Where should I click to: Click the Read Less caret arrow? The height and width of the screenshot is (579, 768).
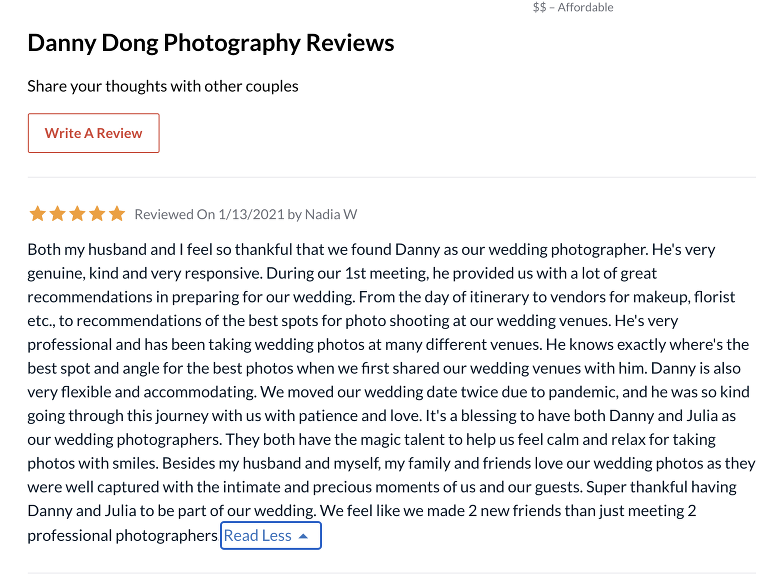point(304,536)
